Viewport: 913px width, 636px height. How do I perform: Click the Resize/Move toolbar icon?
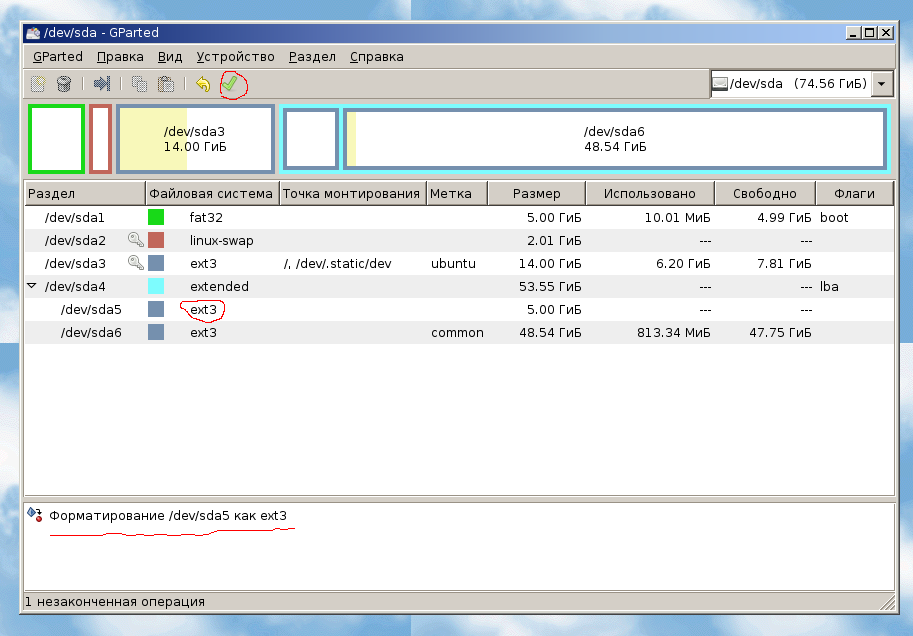(102, 84)
